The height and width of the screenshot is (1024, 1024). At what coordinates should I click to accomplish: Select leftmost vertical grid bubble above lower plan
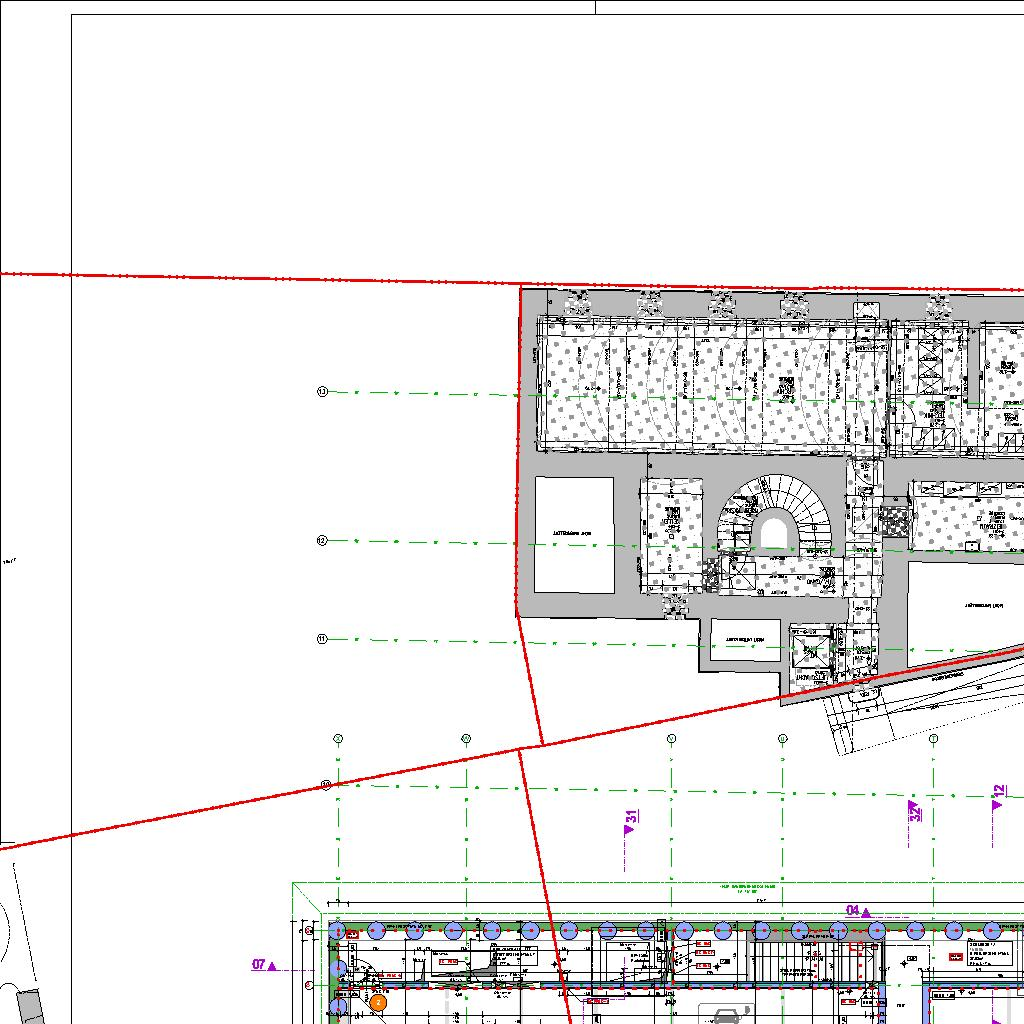click(x=338, y=739)
